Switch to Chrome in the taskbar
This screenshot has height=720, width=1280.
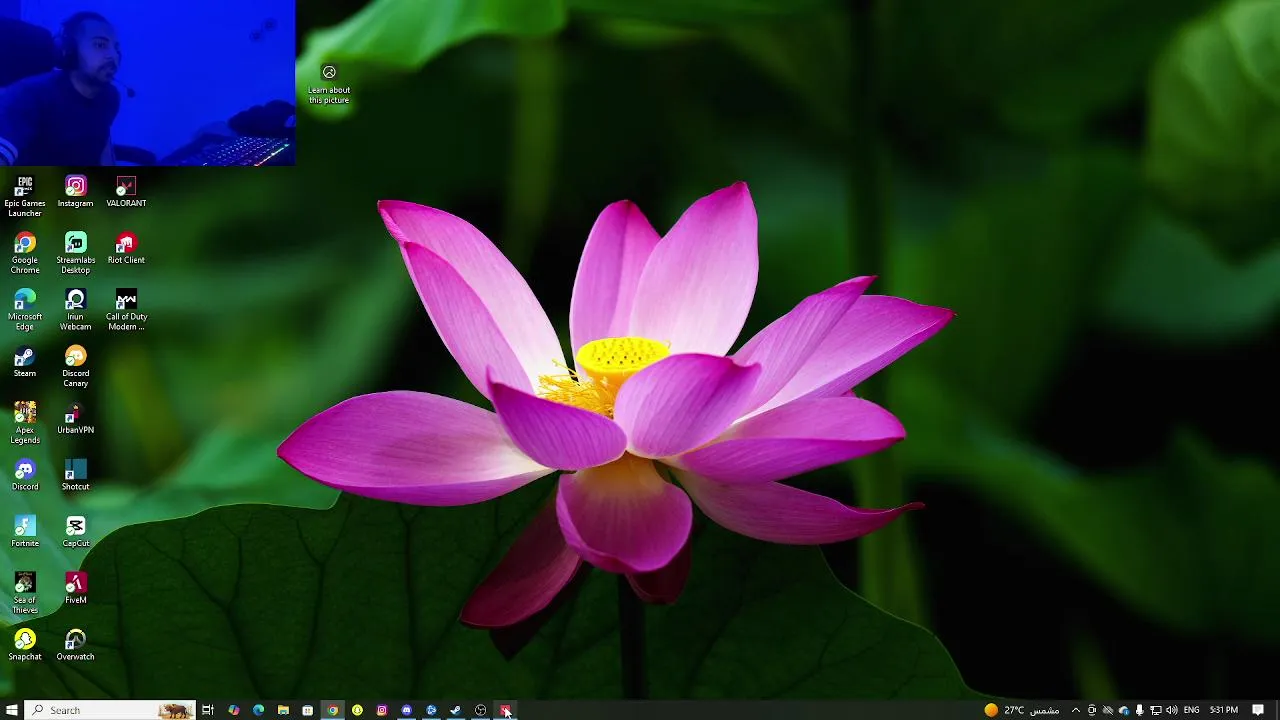[332, 710]
